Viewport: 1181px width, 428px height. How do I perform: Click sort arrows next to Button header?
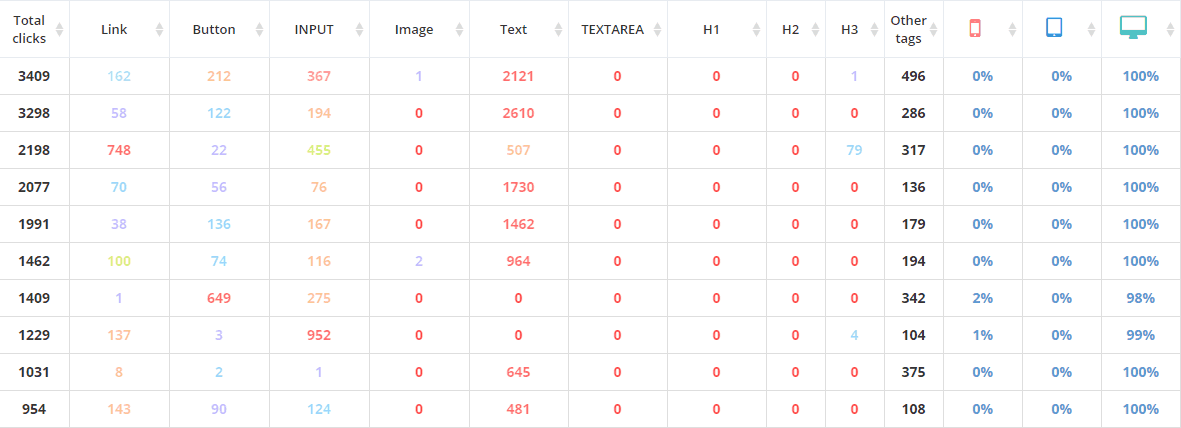pyautogui.click(x=260, y=30)
